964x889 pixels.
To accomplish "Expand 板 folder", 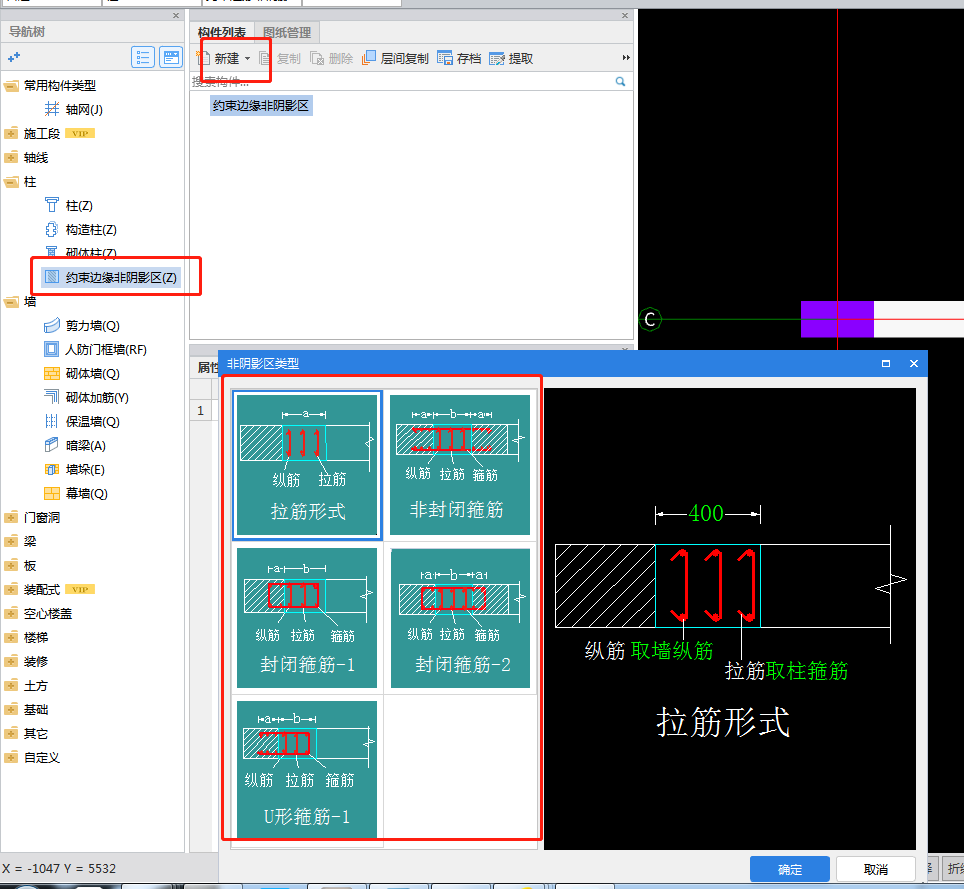I will (11, 565).
